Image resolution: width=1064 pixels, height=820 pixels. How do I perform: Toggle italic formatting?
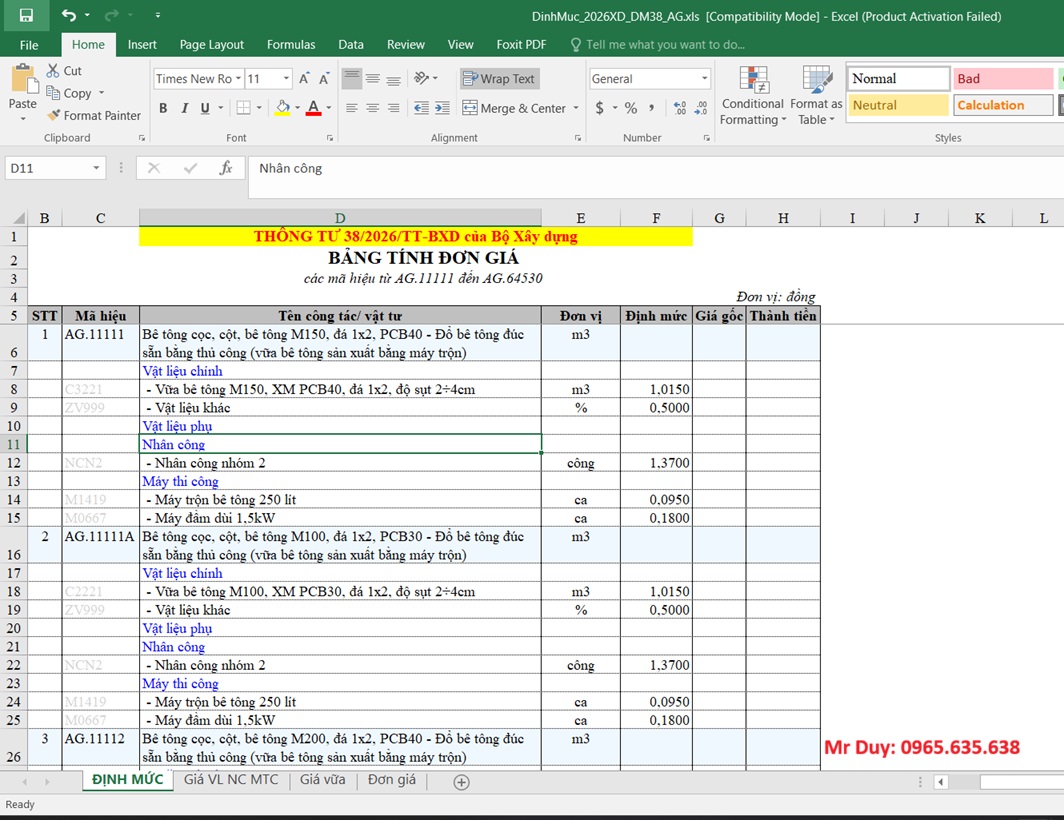(184, 108)
